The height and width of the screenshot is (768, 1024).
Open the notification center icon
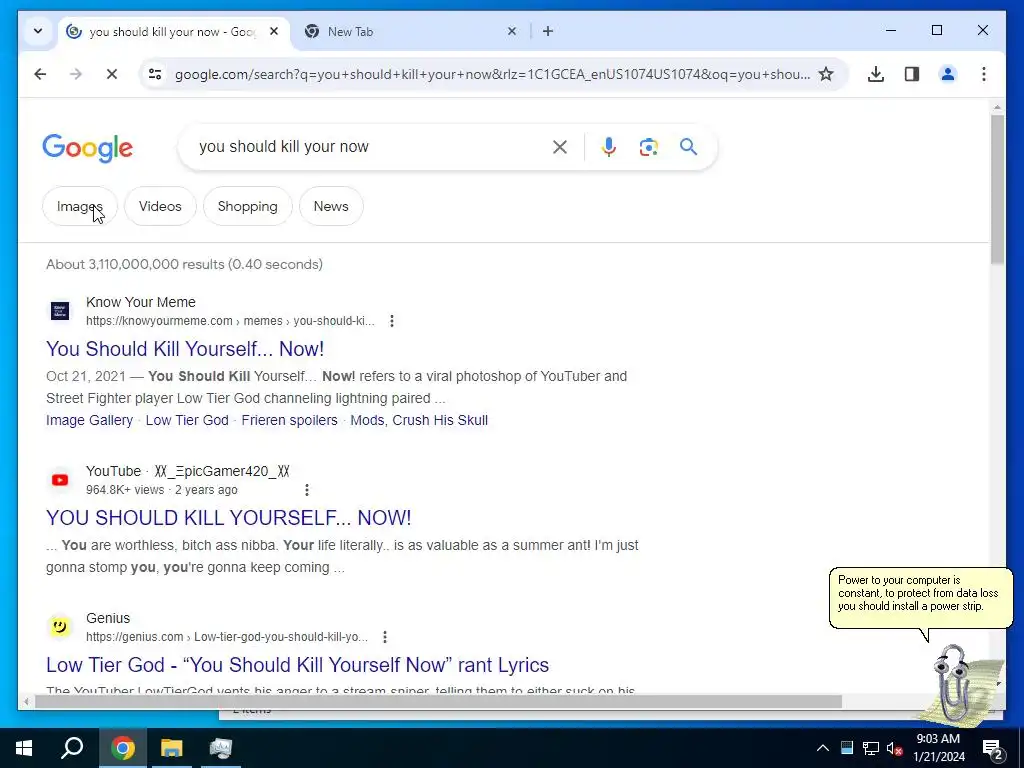[993, 748]
